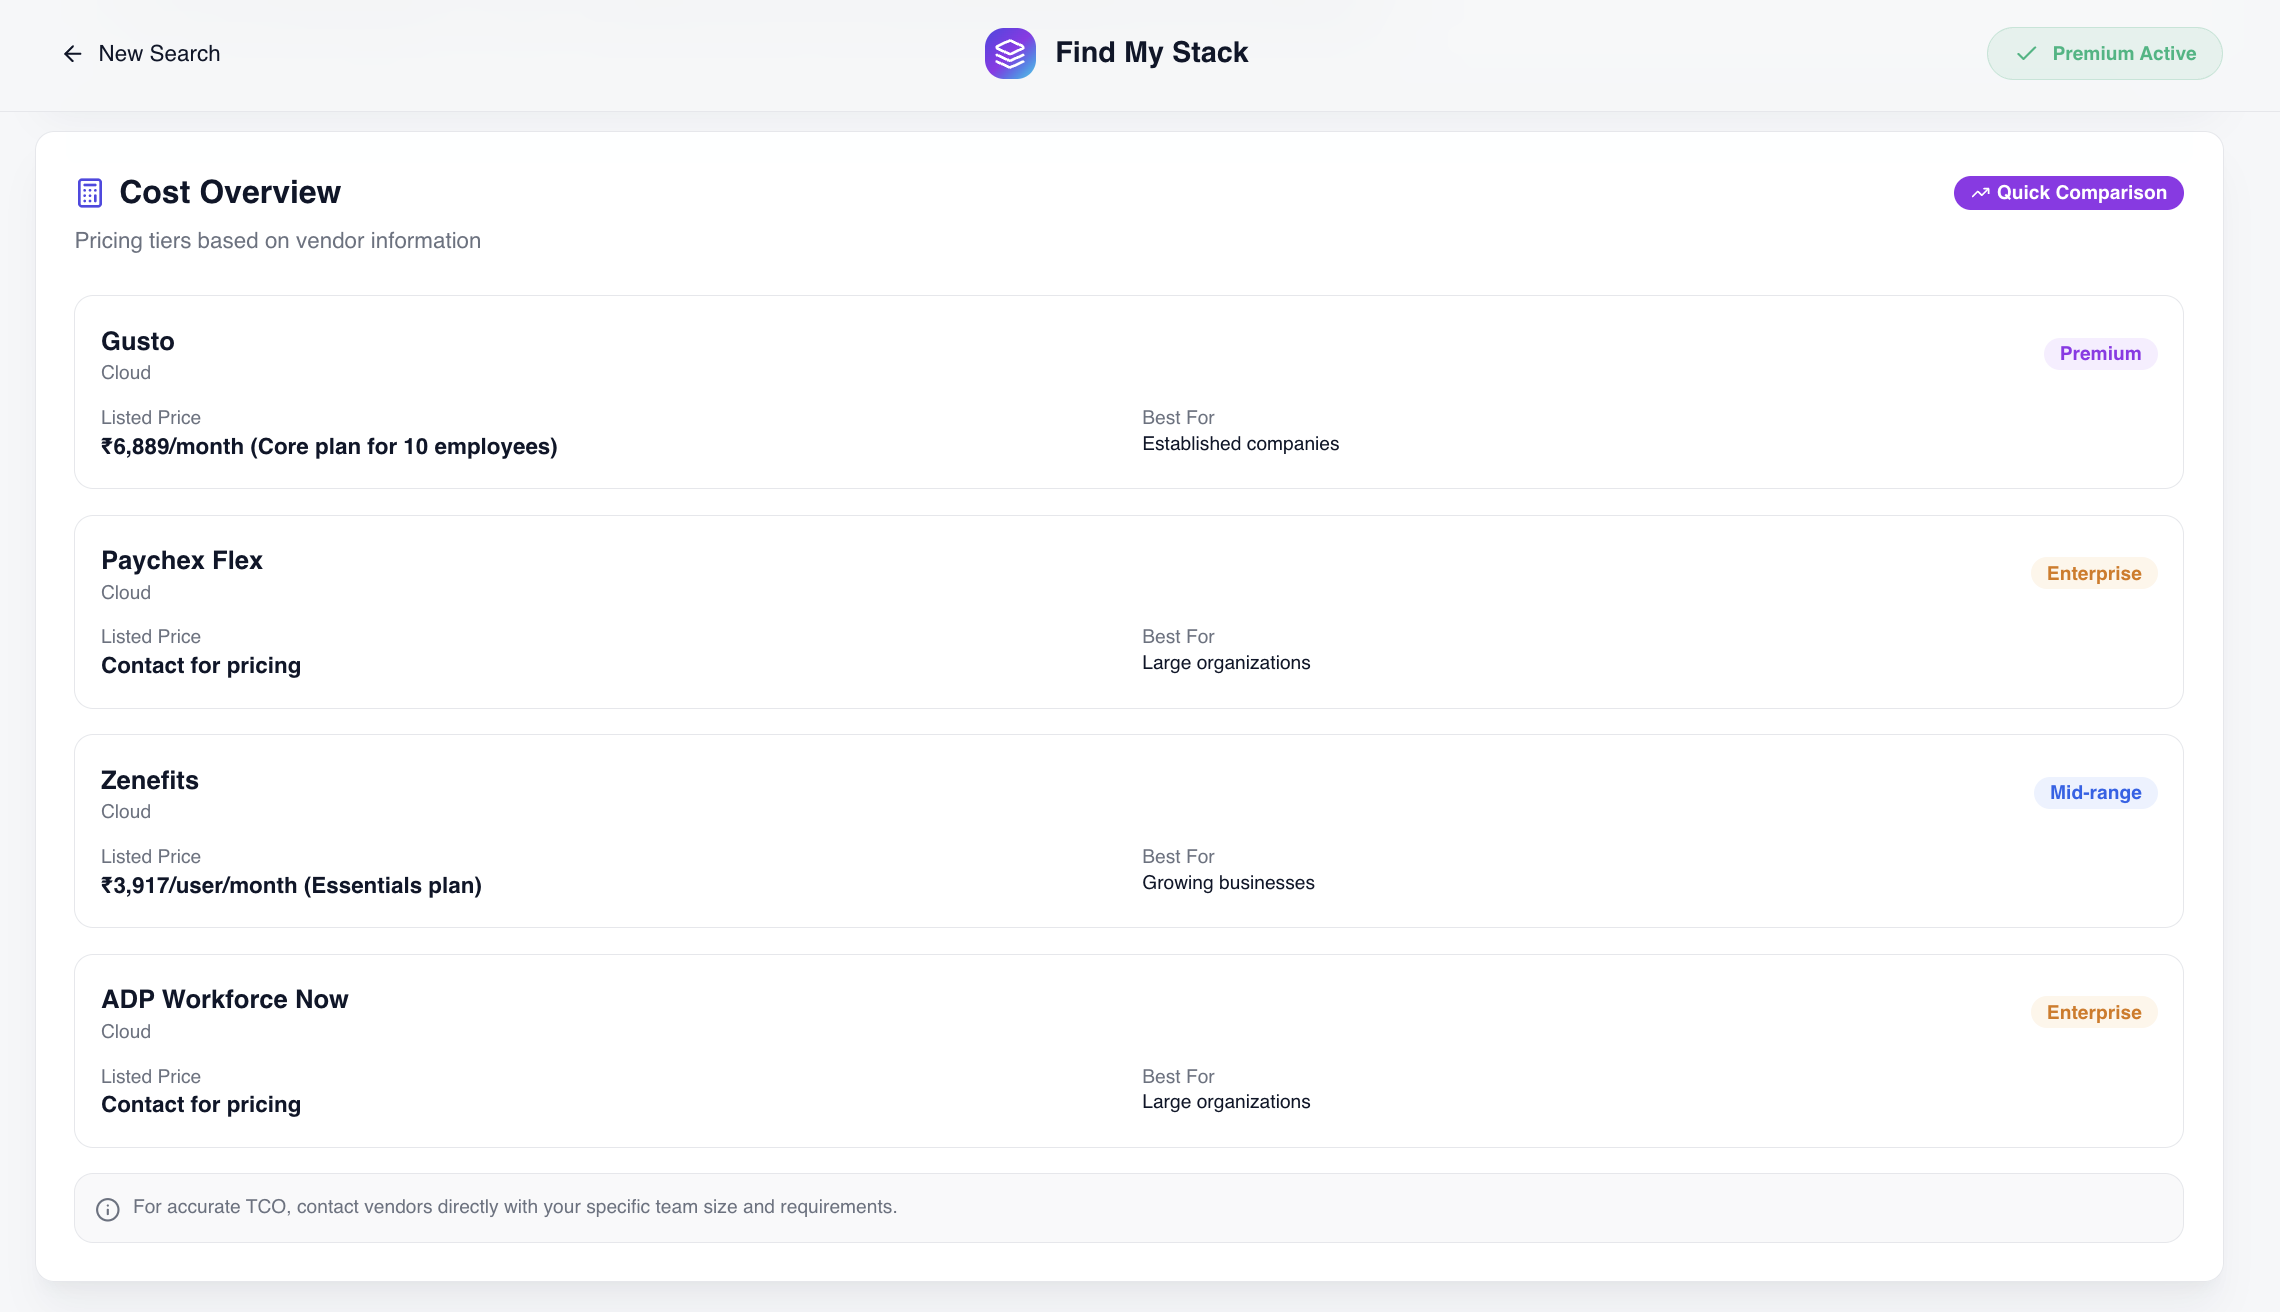The image size is (2280, 1312).
Task: Click the Cost Overview heading
Action: pos(230,192)
